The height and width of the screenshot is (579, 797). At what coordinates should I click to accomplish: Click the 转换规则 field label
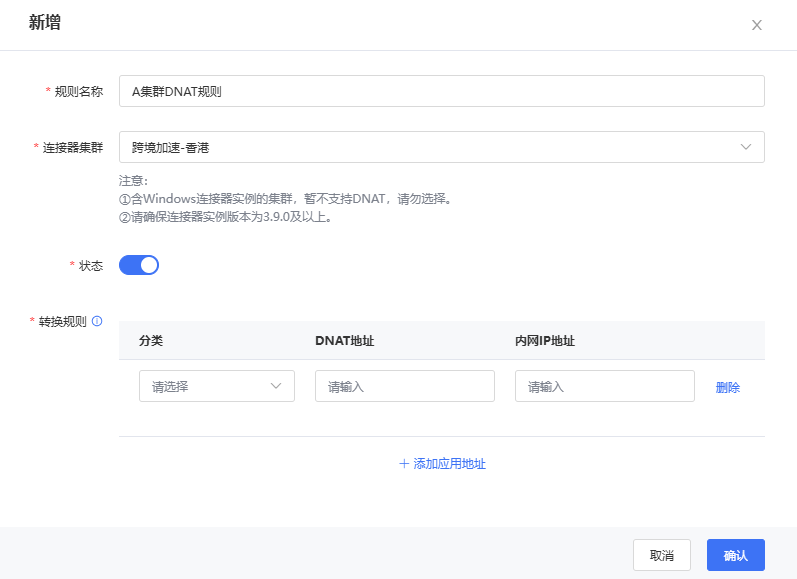point(63,321)
